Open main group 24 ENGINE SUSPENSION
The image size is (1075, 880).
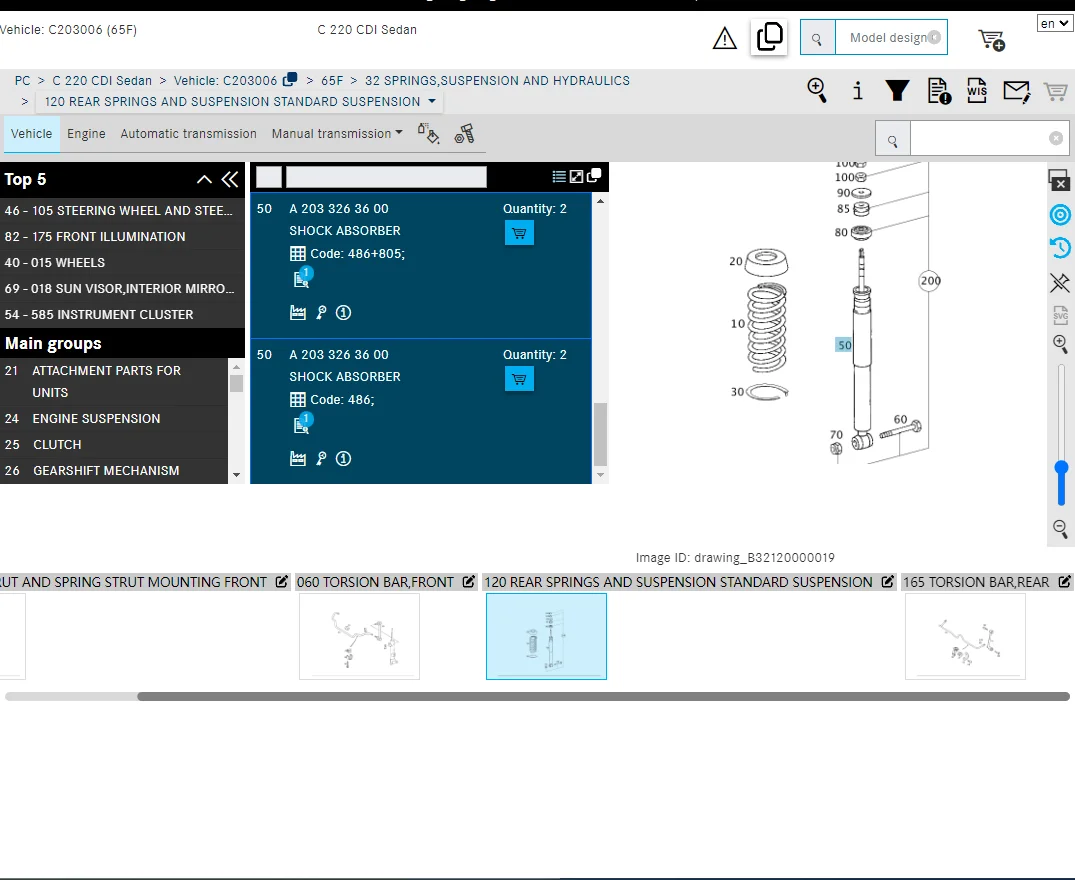(x=114, y=419)
